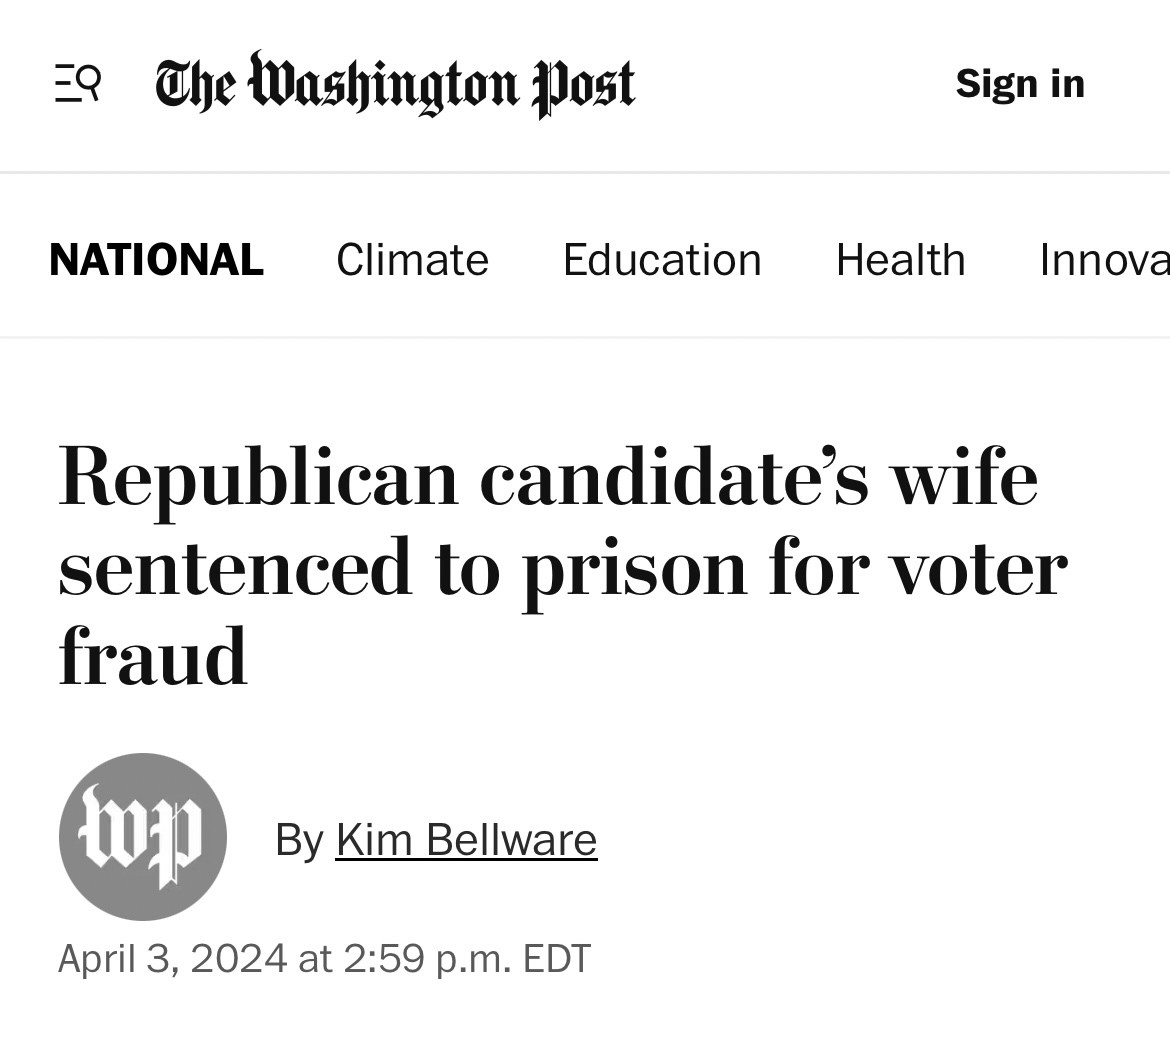
Task: Open the partially visible Innovations tab
Action: pos(1104,260)
